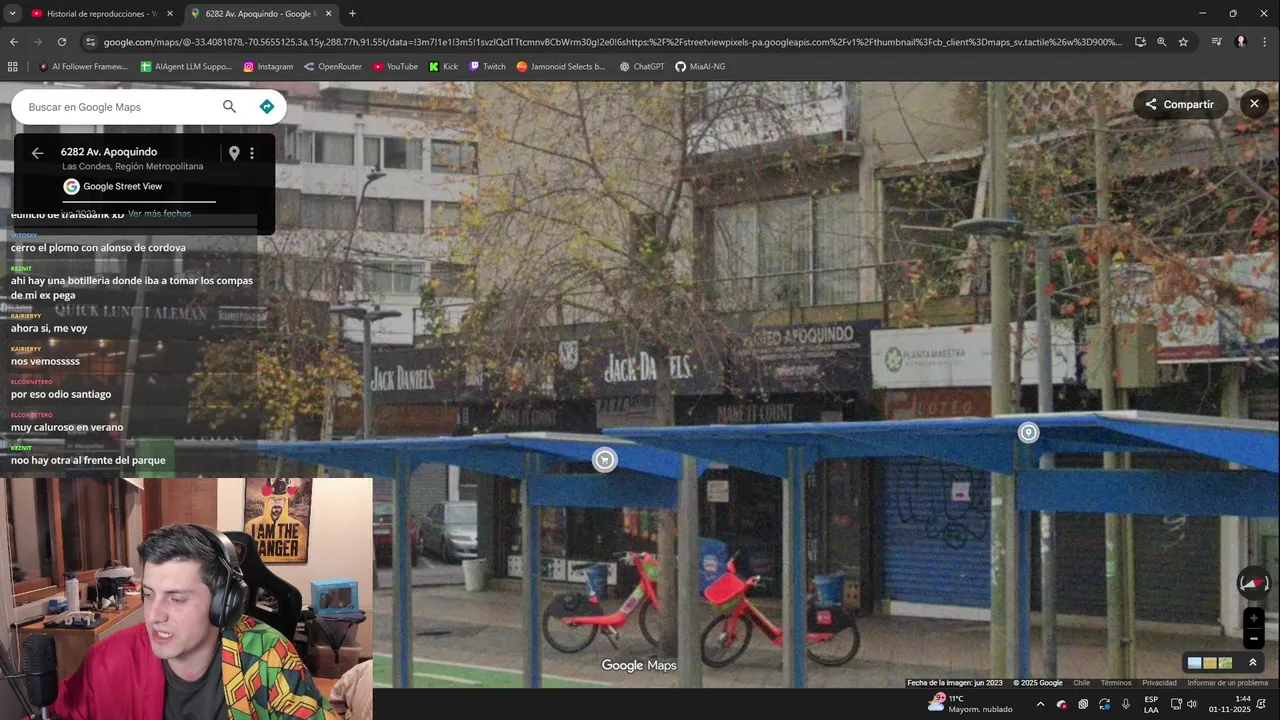1280x720 pixels.
Task: Click the '6282 Av. Apoquindo' address title
Action: pyautogui.click(x=109, y=152)
